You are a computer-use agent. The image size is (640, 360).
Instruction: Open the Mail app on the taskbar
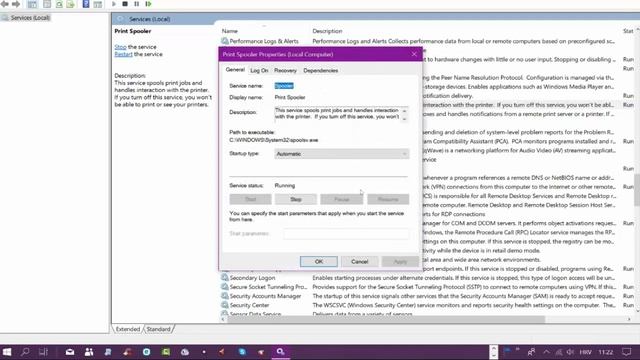tap(70, 352)
